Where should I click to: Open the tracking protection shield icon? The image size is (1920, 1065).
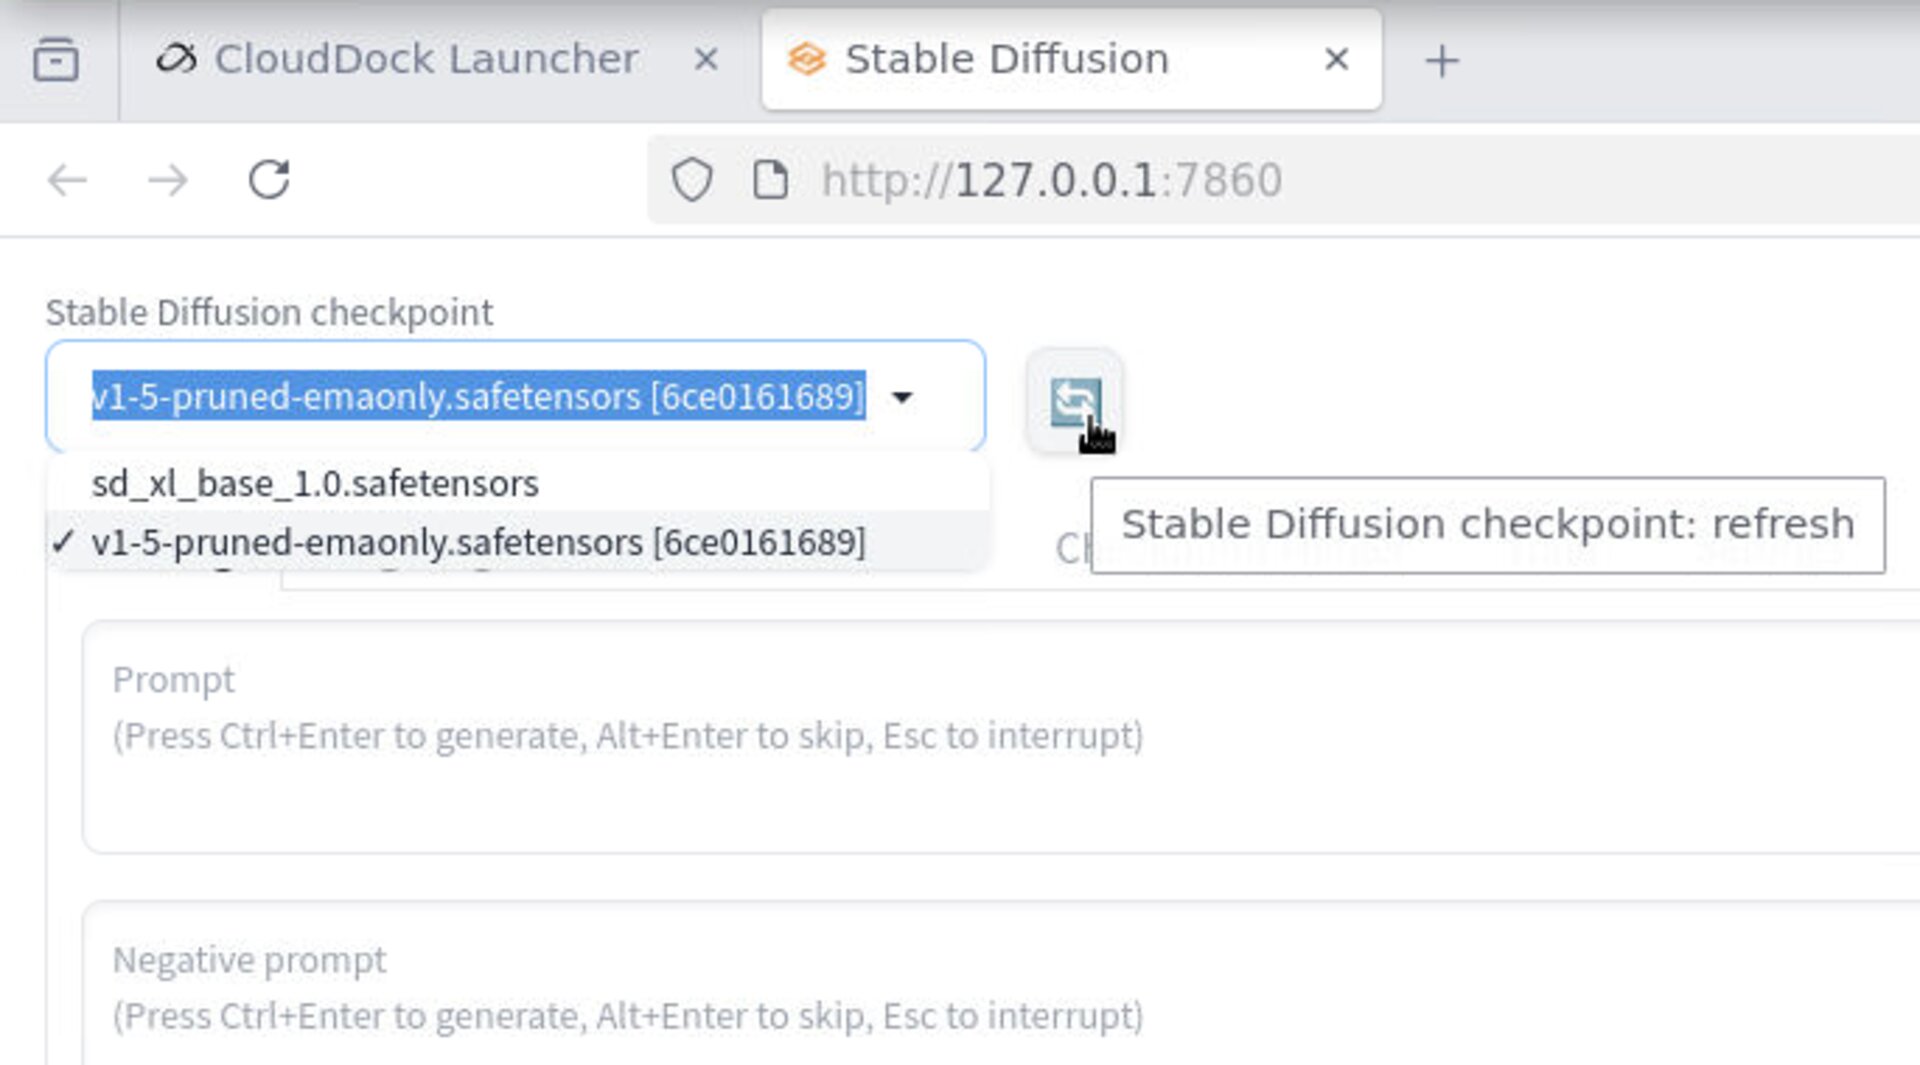pyautogui.click(x=694, y=180)
